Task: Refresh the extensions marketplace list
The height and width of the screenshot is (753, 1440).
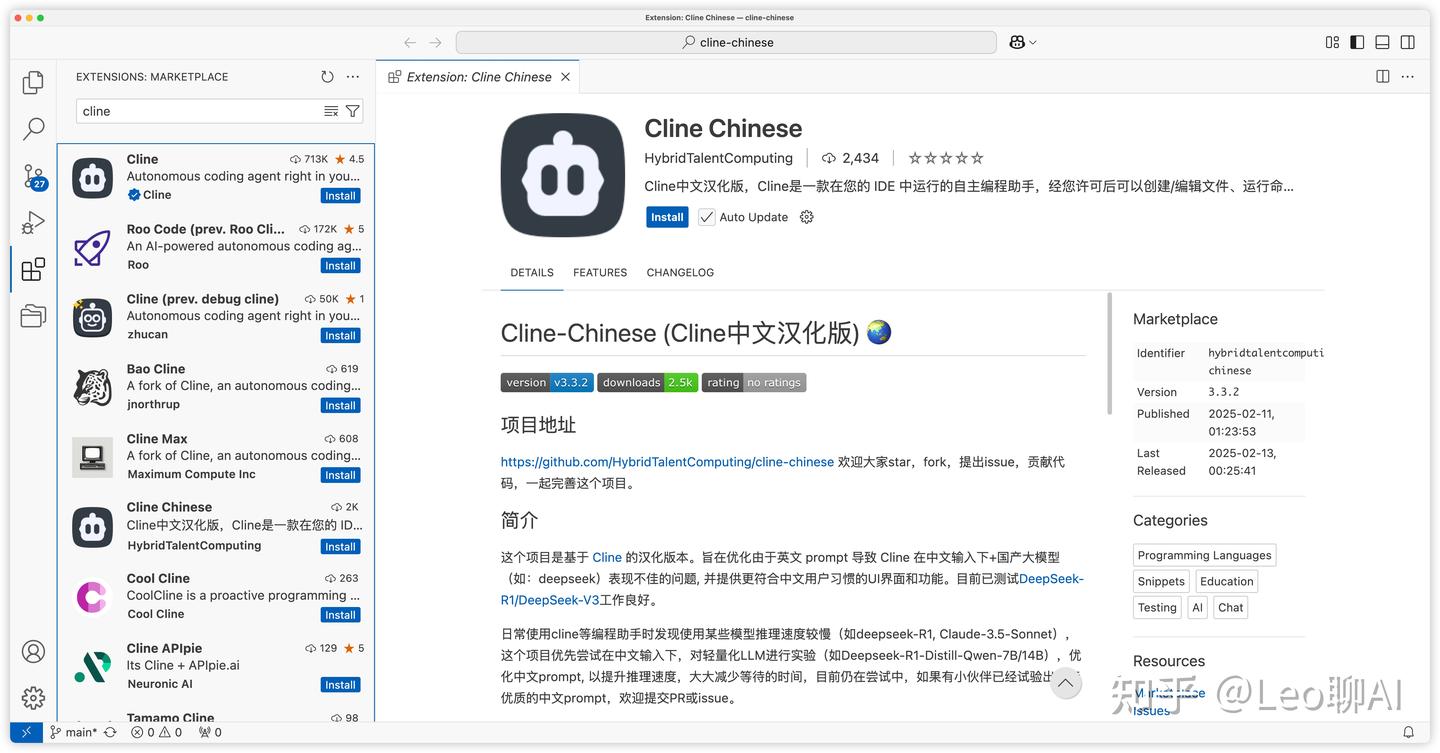Action: click(326, 76)
